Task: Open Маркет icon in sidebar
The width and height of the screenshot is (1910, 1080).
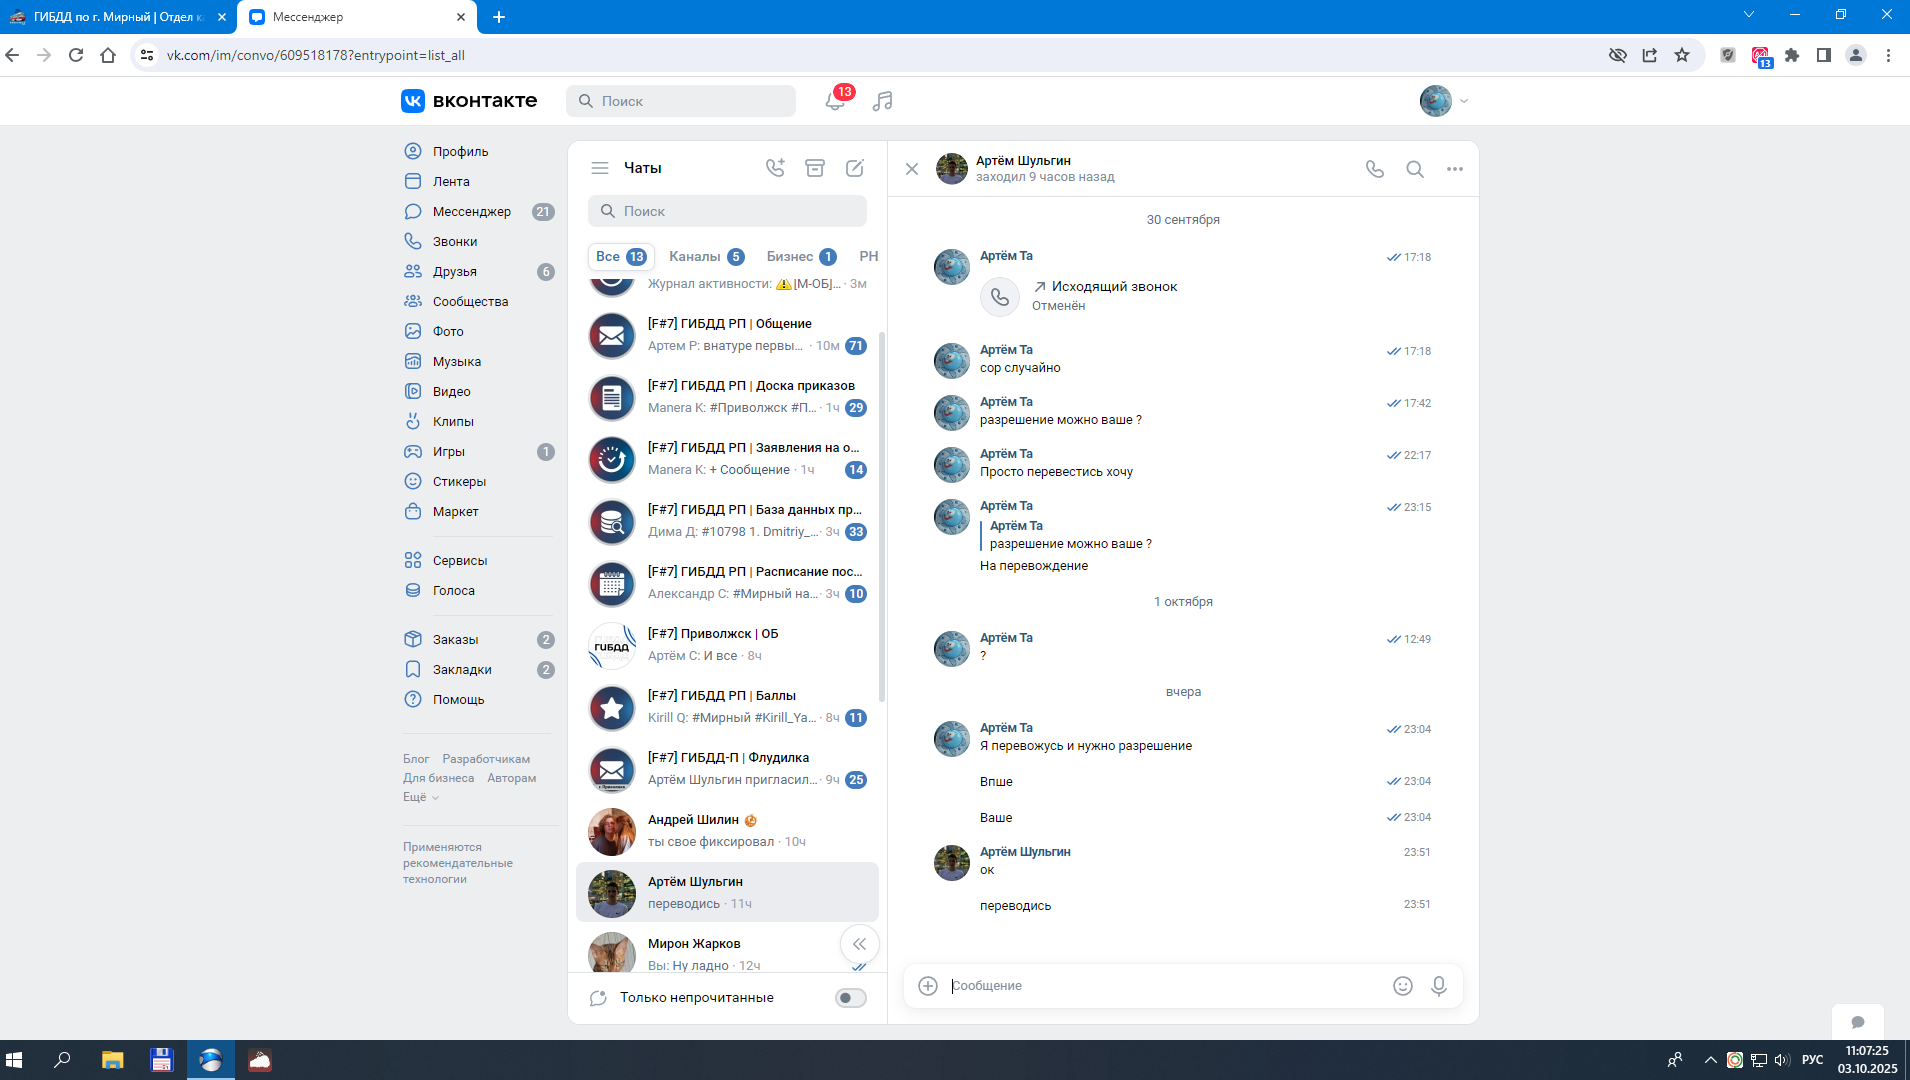Action: pos(413,511)
